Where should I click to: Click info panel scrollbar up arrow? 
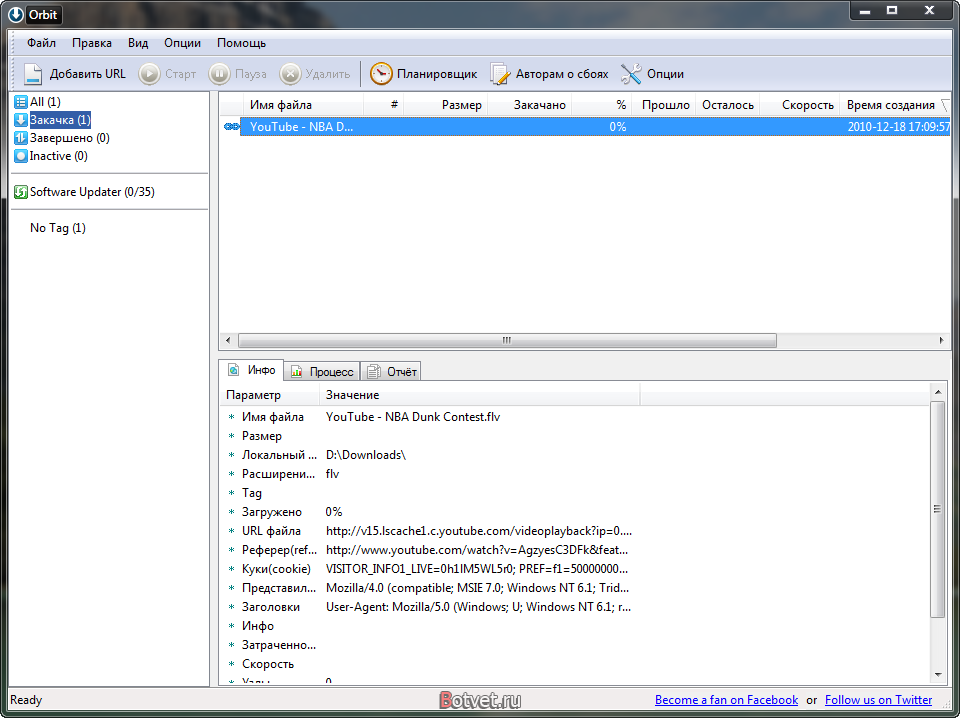tap(938, 392)
